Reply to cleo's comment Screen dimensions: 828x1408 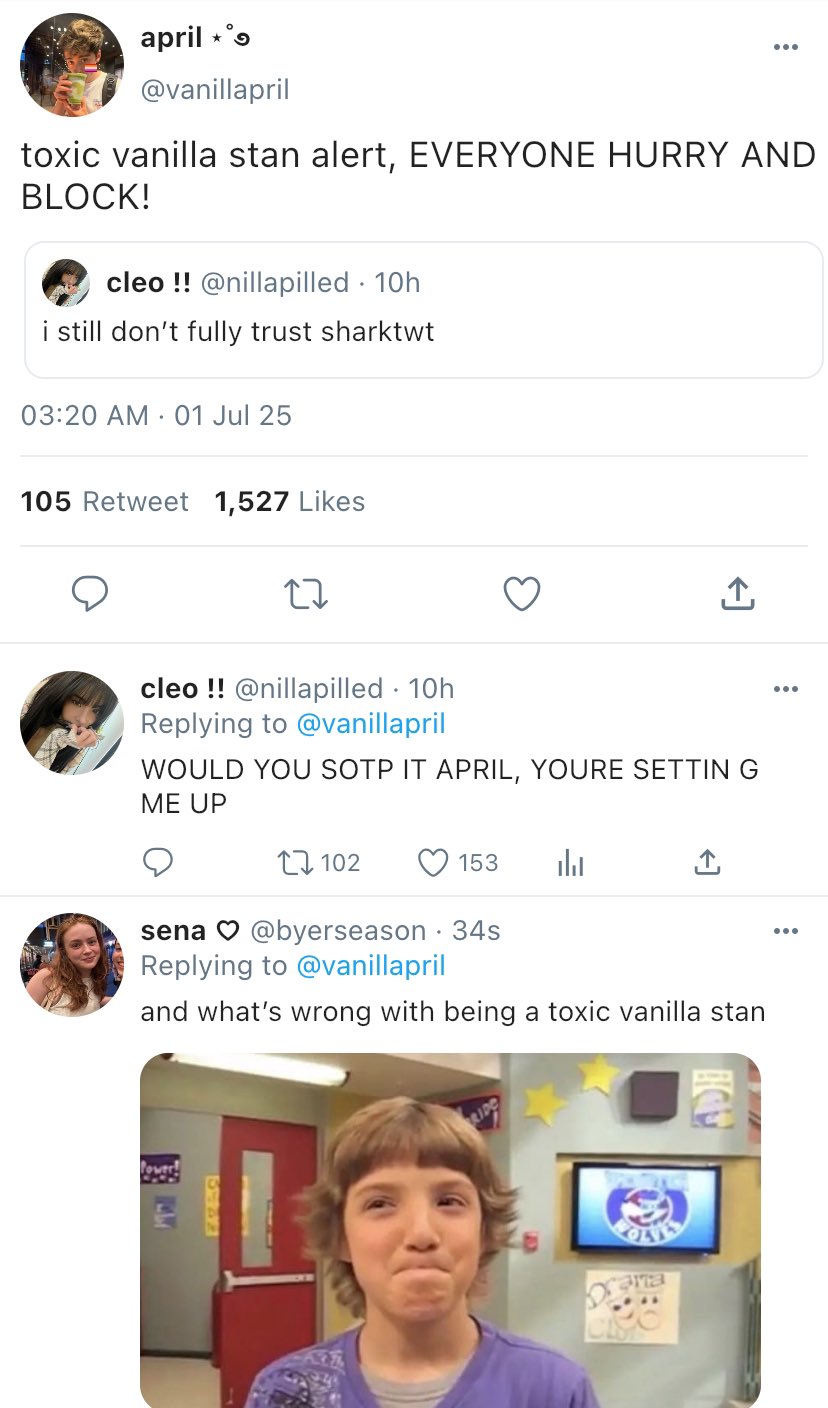point(159,862)
